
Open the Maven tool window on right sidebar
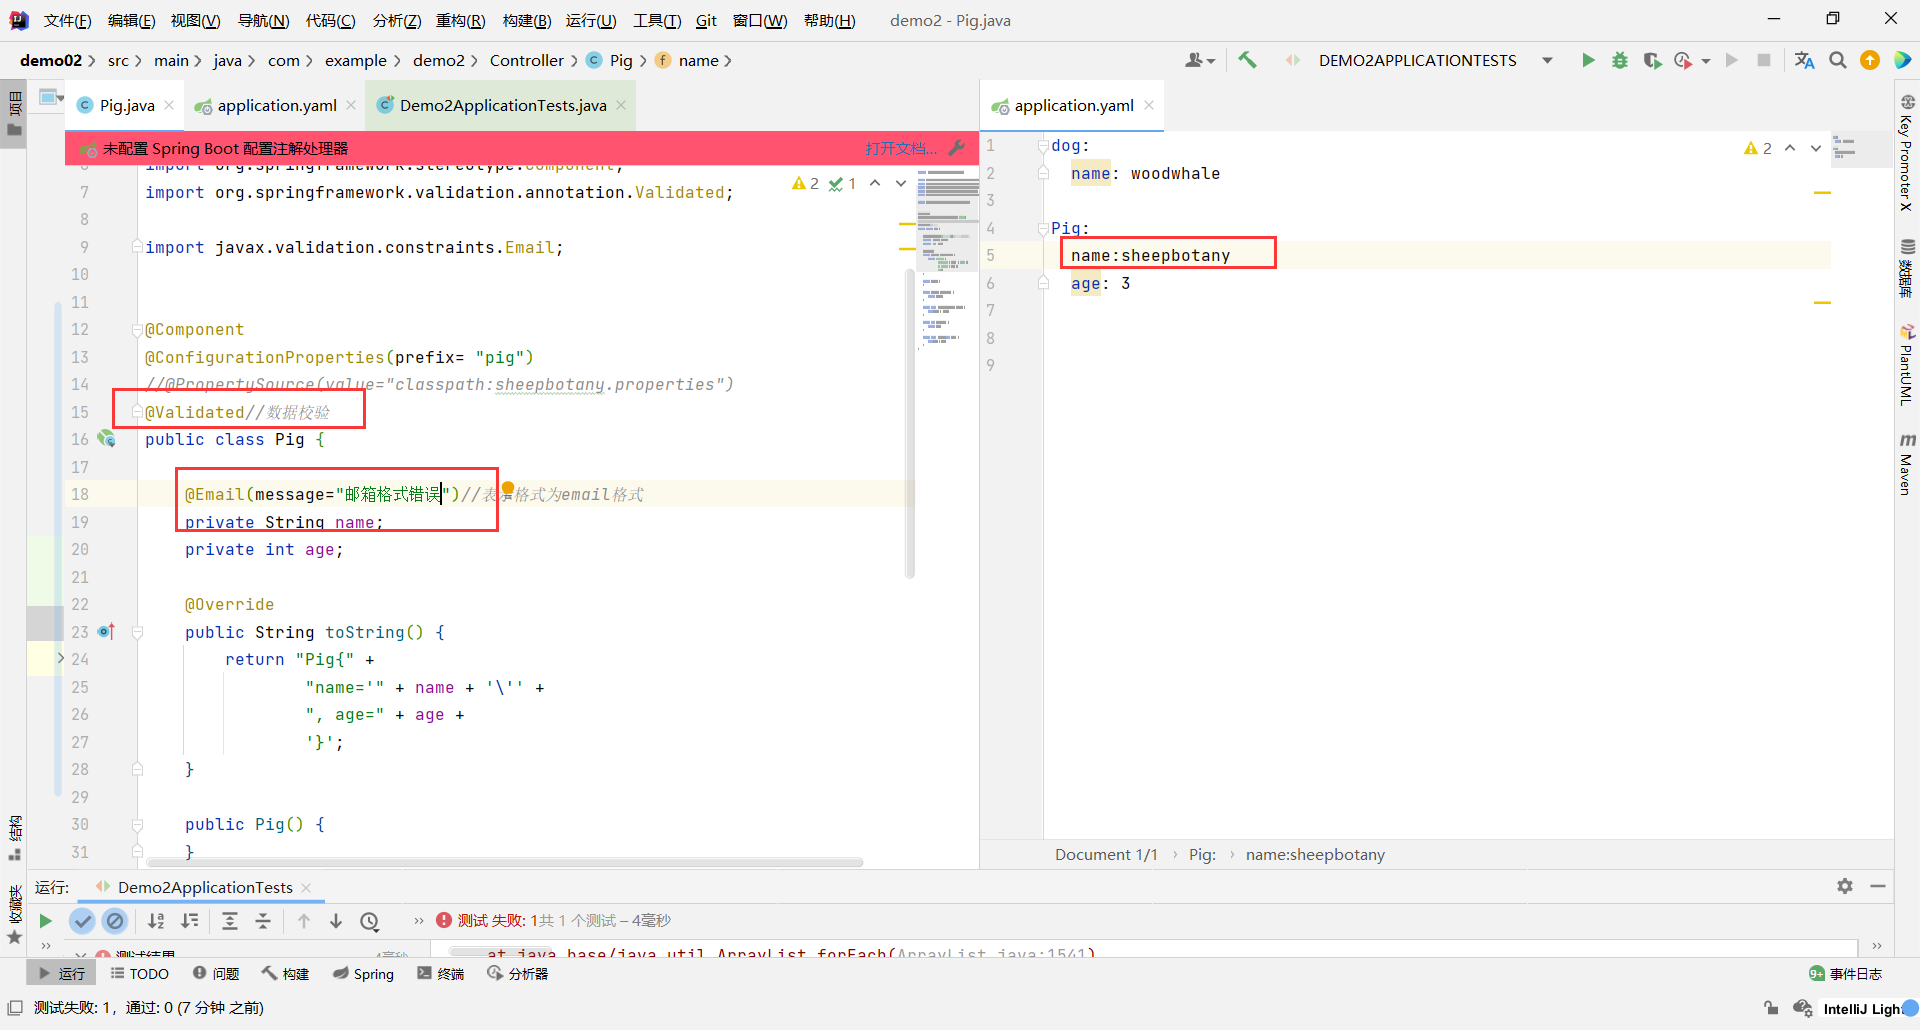click(x=1907, y=464)
